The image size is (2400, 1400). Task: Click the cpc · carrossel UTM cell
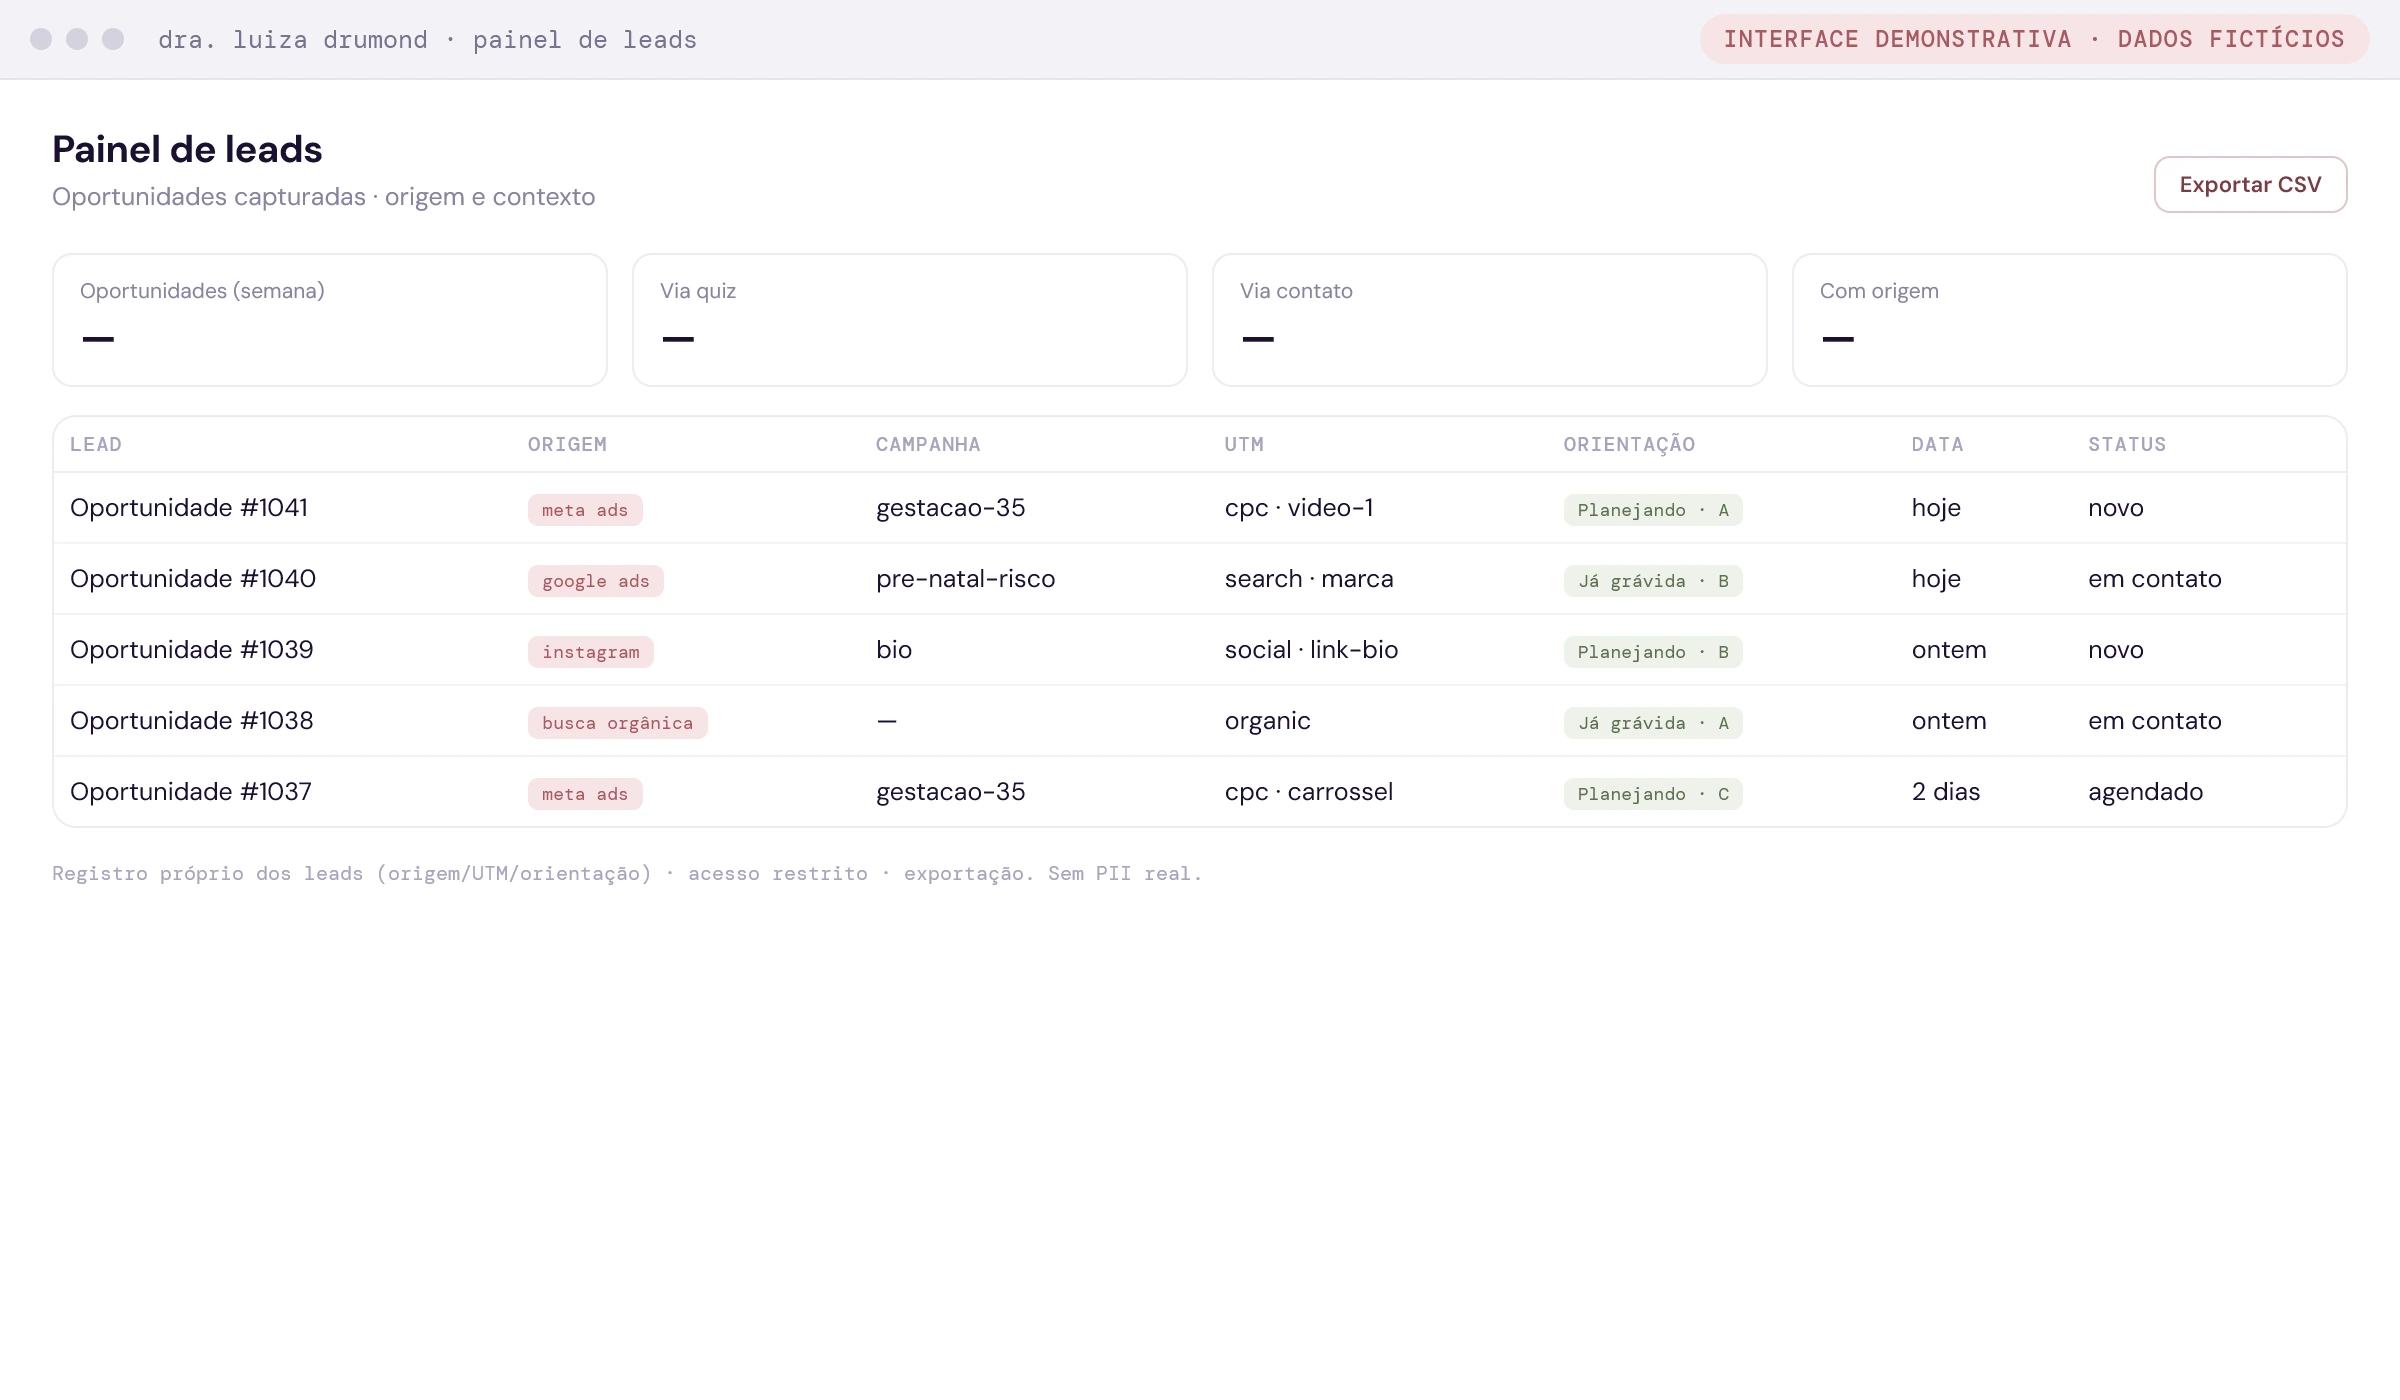coord(1309,792)
